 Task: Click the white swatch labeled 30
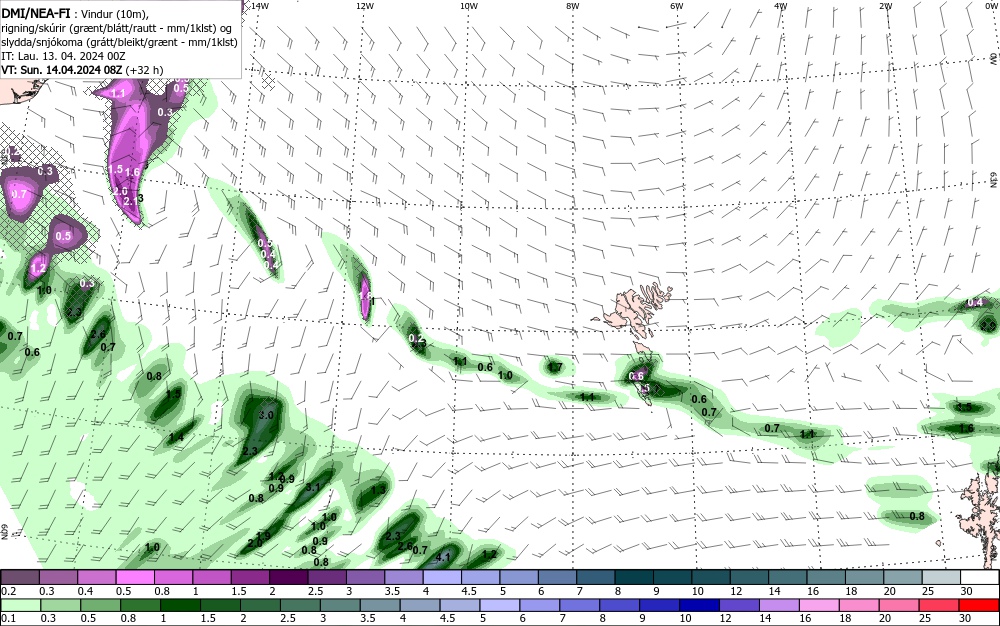click(980, 578)
